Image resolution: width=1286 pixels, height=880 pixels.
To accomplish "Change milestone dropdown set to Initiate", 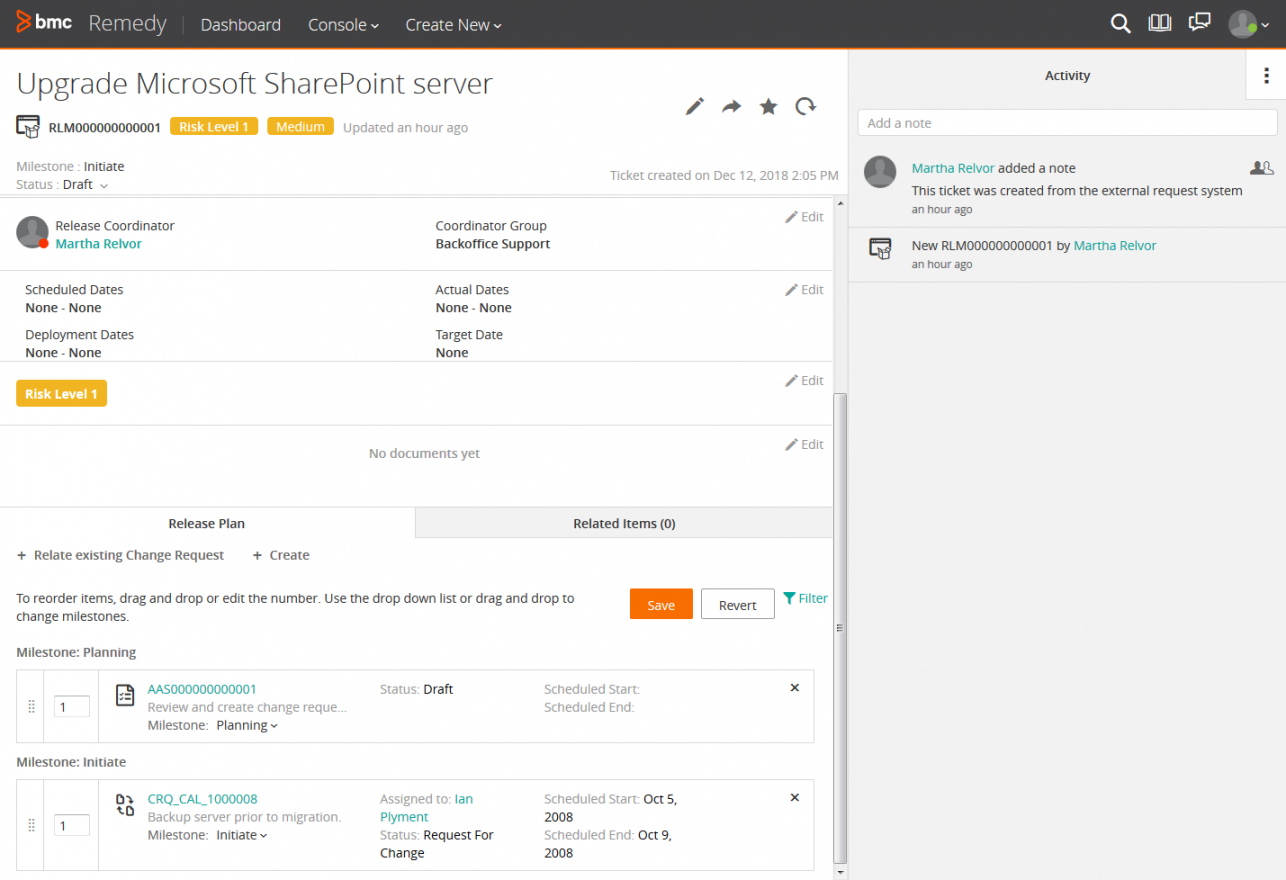I will pyautogui.click(x=242, y=836).
